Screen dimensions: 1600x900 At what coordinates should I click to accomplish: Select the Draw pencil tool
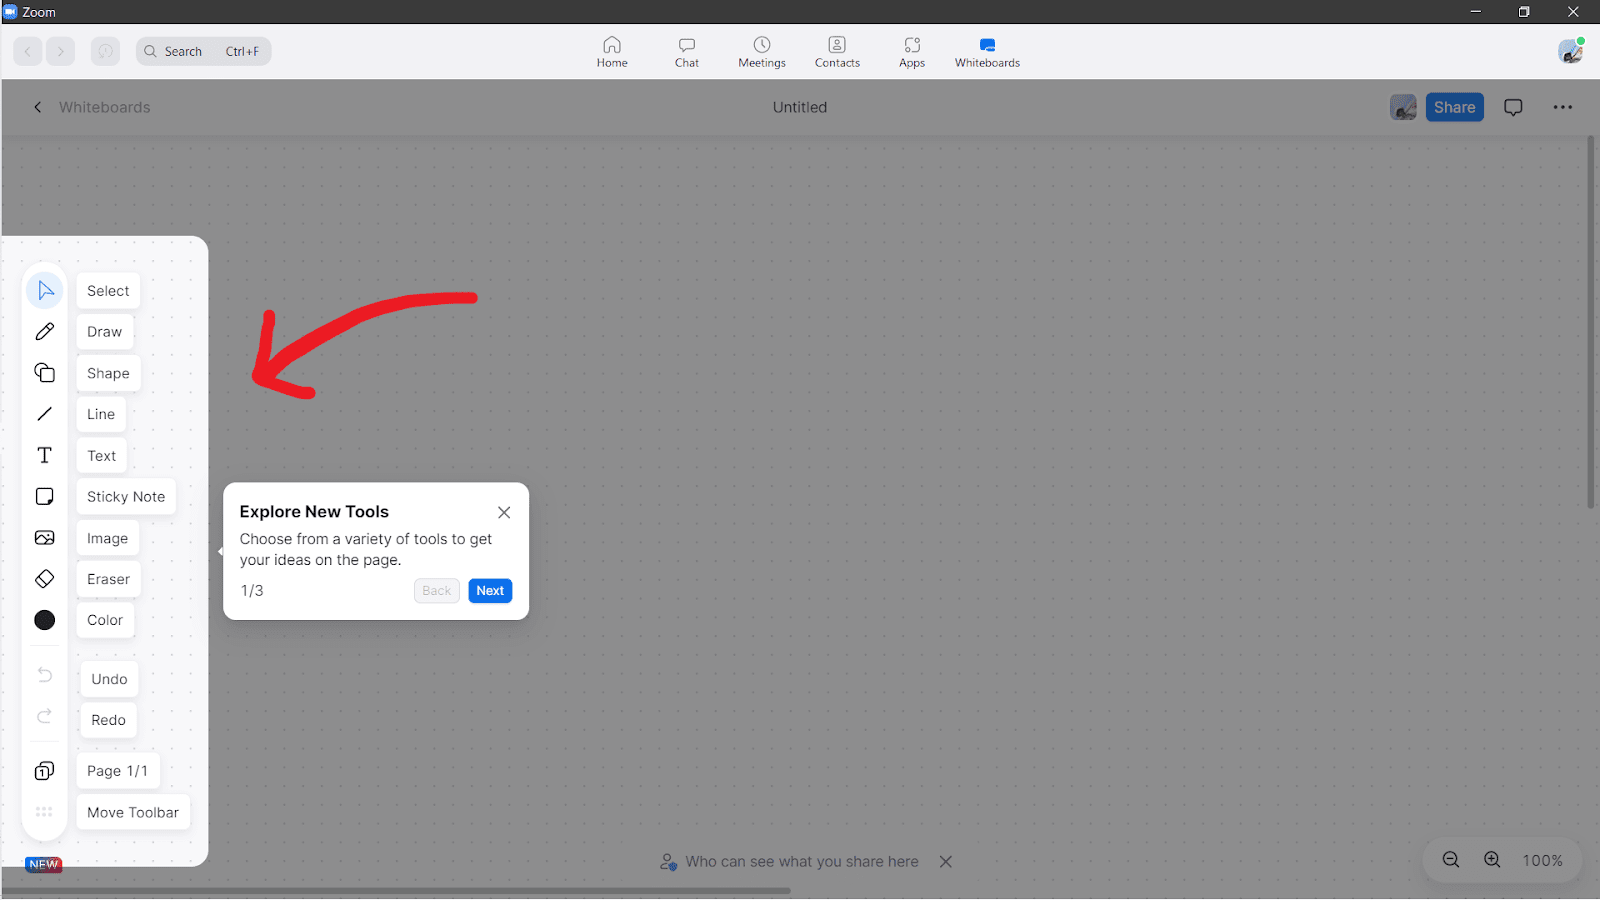tap(44, 331)
